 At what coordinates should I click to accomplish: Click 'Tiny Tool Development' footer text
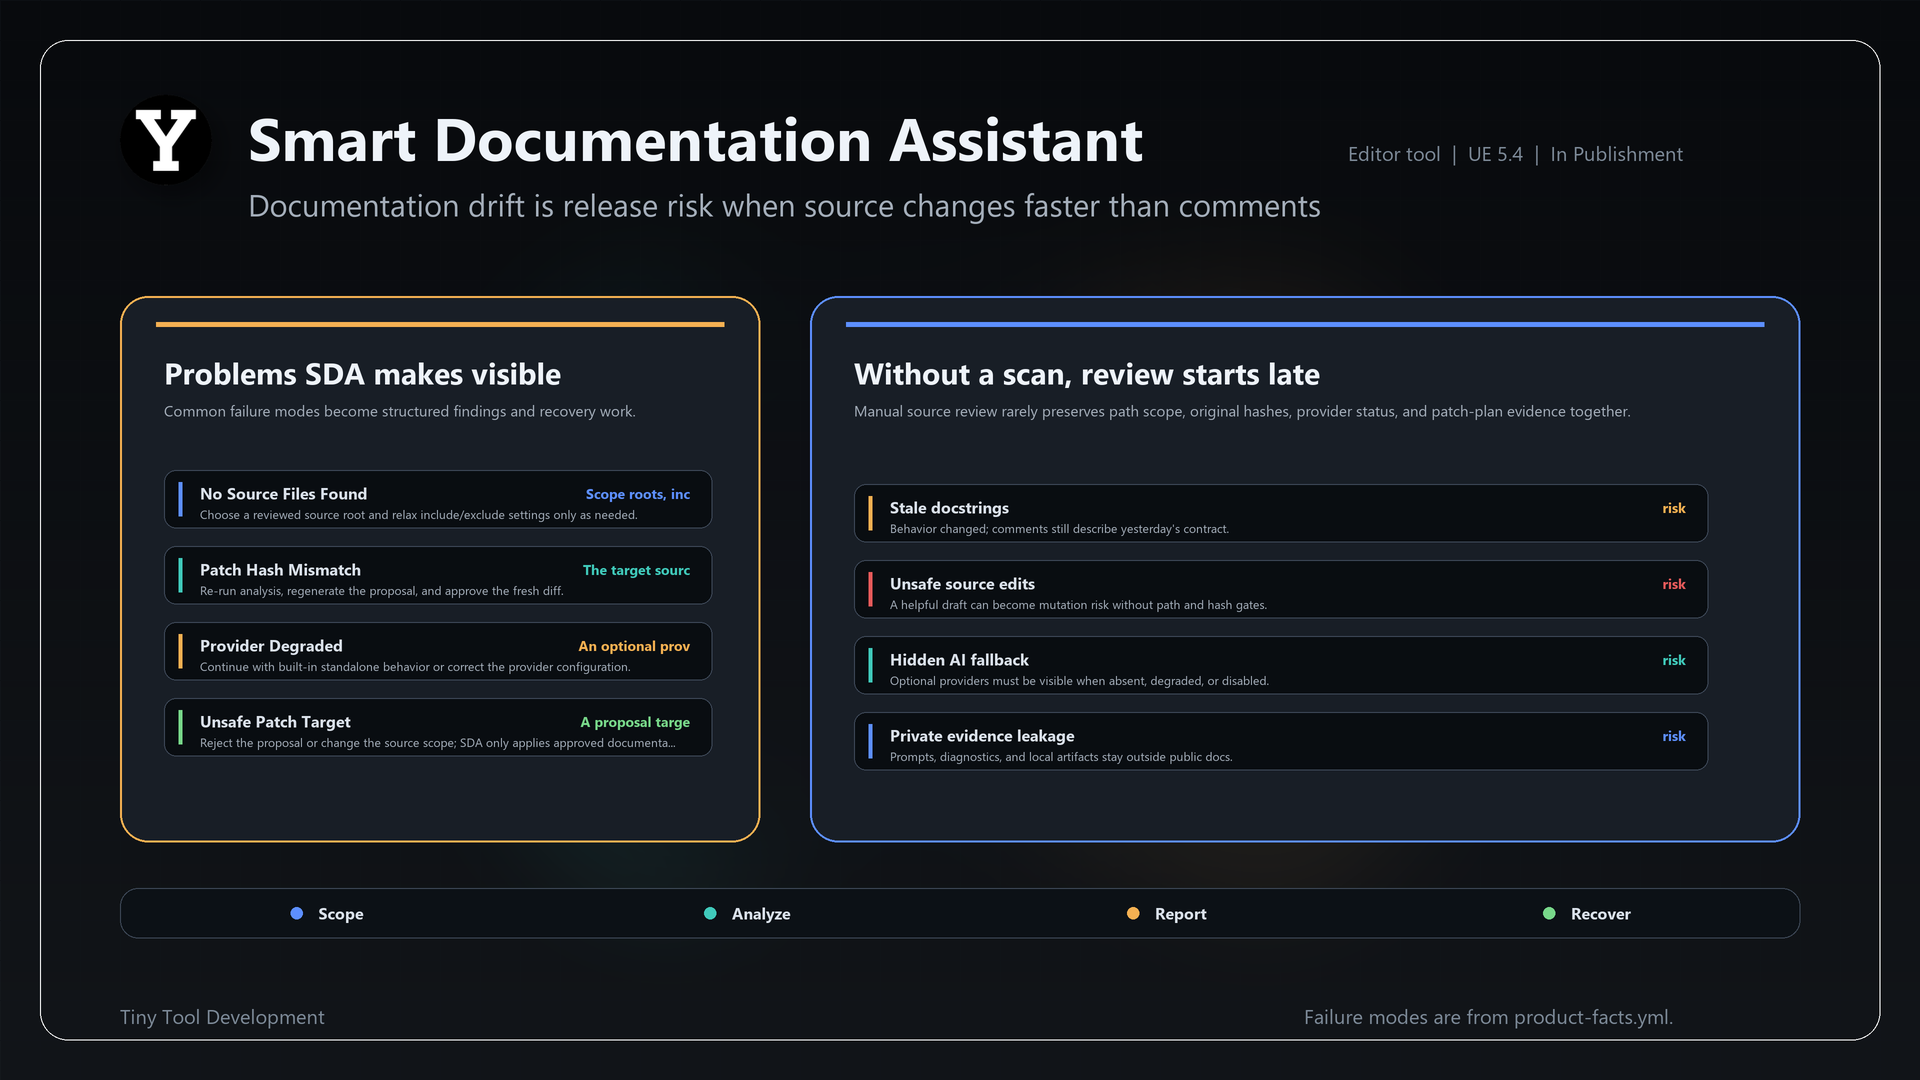point(222,1017)
